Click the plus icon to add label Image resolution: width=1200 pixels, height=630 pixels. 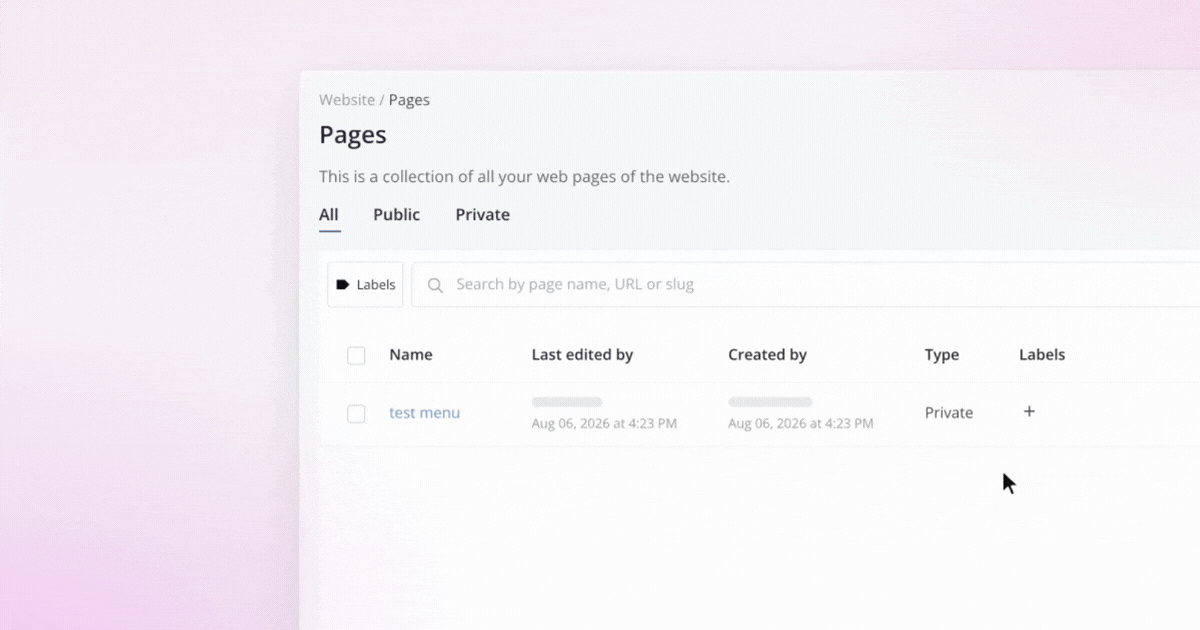coord(1029,411)
